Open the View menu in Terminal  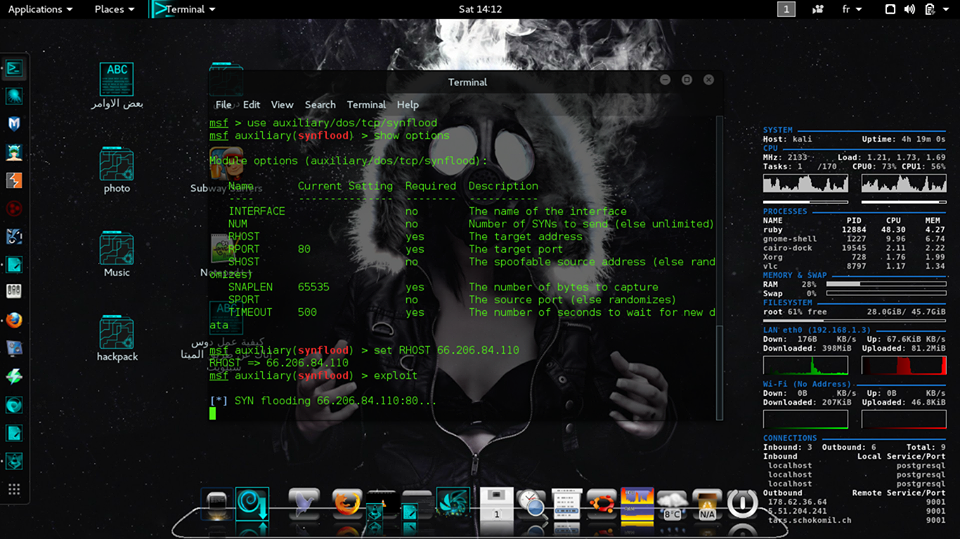point(282,105)
